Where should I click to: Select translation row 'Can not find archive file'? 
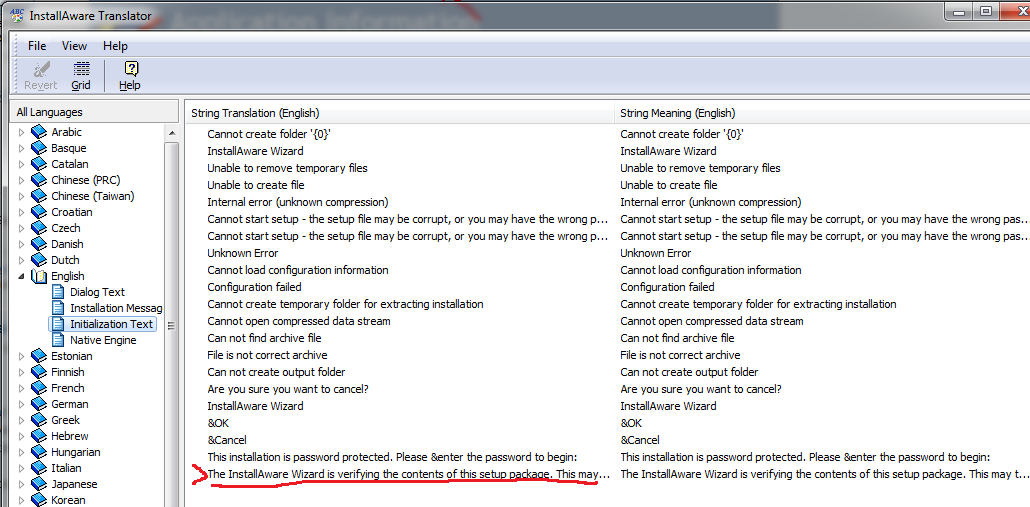pyautogui.click(x=264, y=338)
